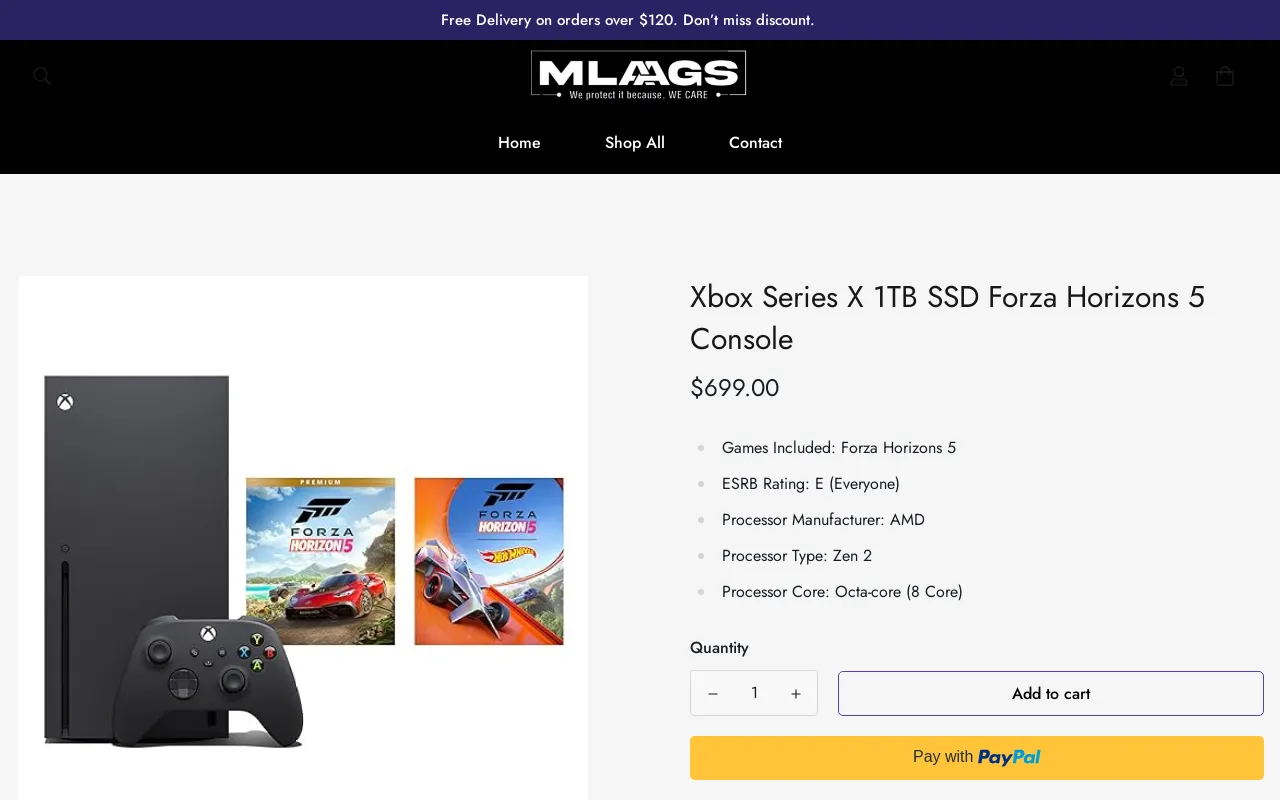The height and width of the screenshot is (800, 1280).
Task: Increase quantity with the plus icon
Action: [x=796, y=694]
